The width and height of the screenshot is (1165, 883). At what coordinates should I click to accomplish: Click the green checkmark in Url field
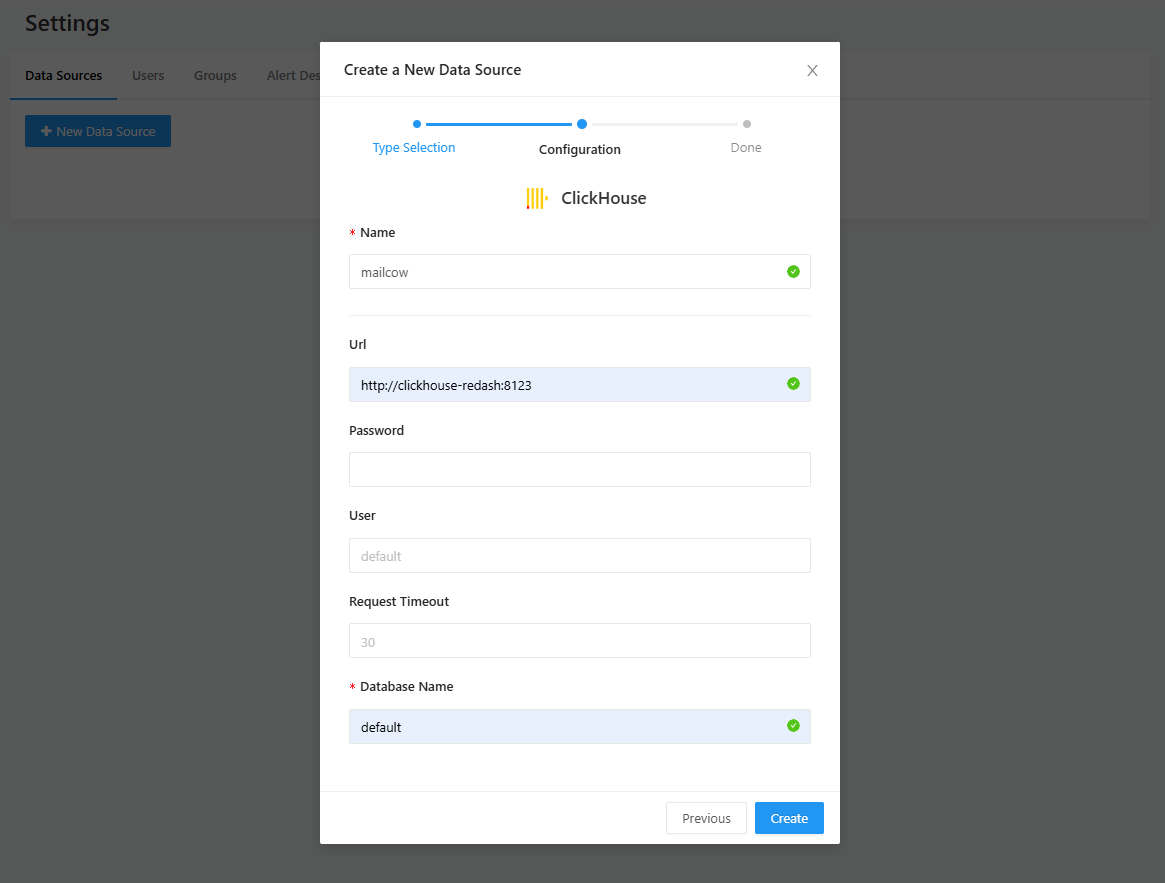[794, 384]
